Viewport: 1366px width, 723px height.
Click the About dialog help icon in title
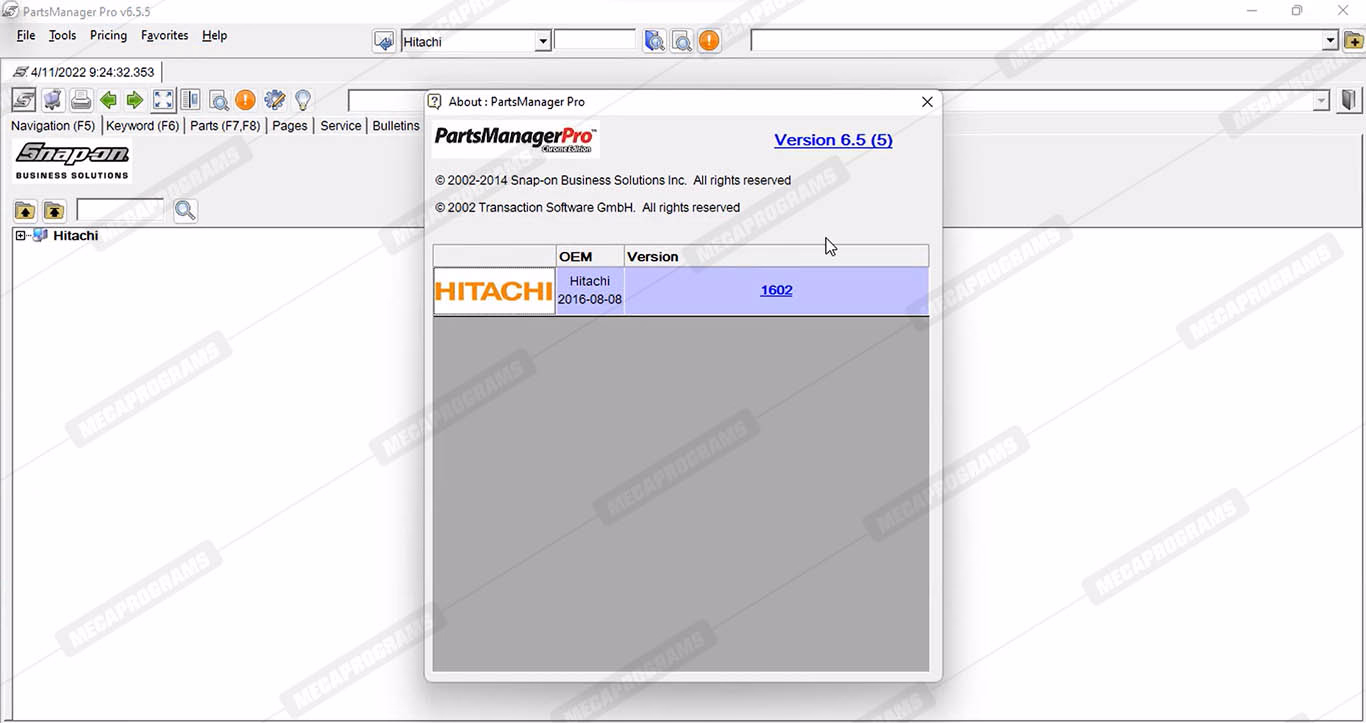(x=435, y=102)
